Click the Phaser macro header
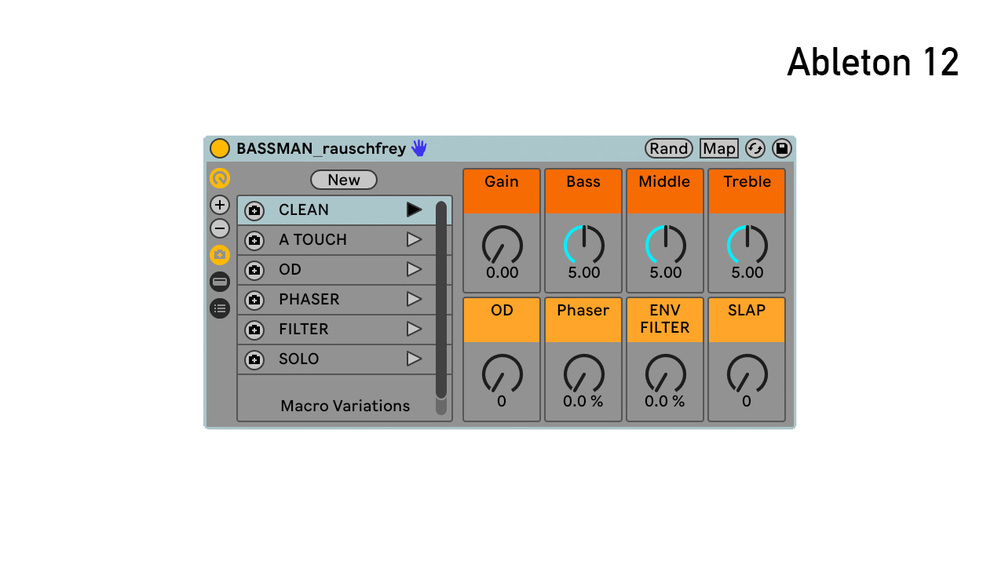The width and height of the screenshot is (1005, 565). point(583,320)
